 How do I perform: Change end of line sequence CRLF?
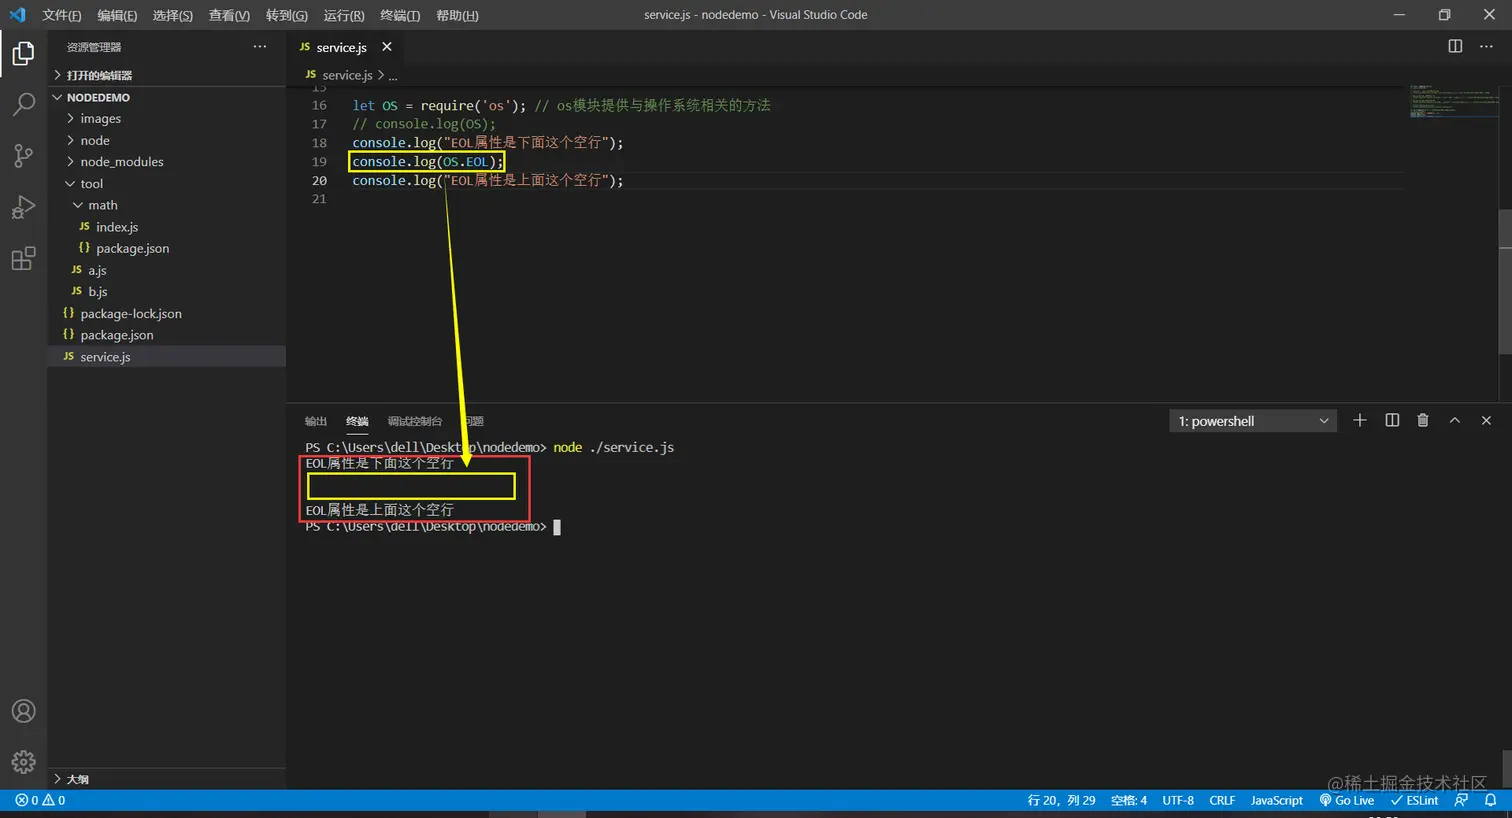[1222, 800]
